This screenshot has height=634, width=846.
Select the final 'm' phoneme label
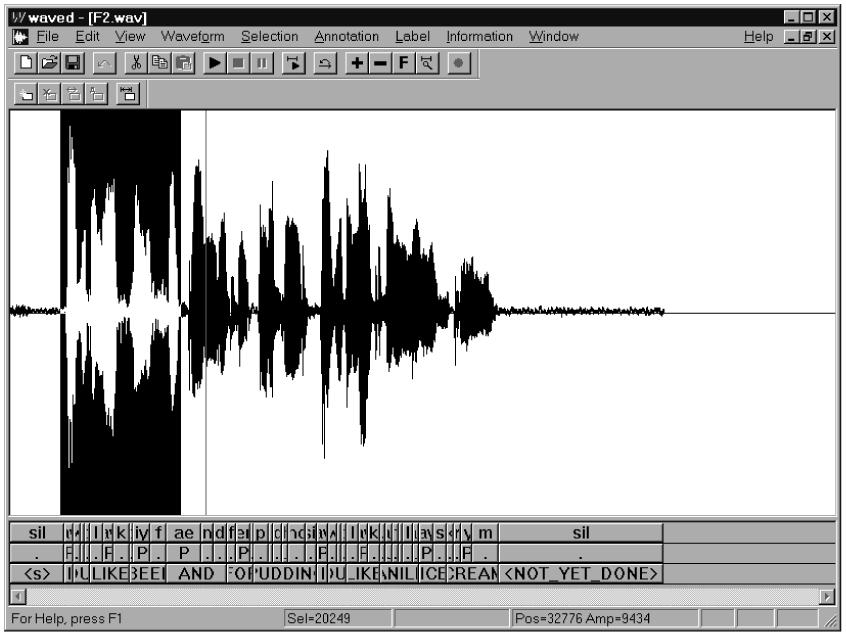click(485, 533)
